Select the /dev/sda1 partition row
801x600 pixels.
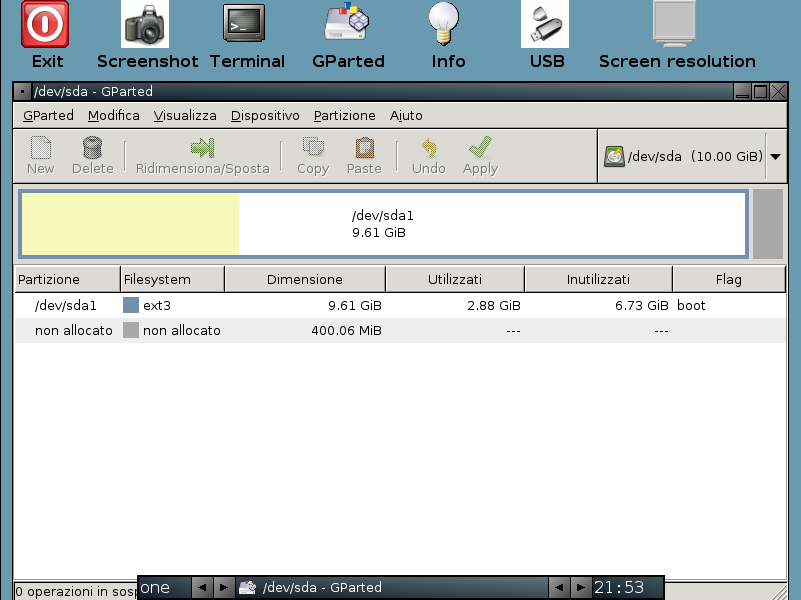400,305
